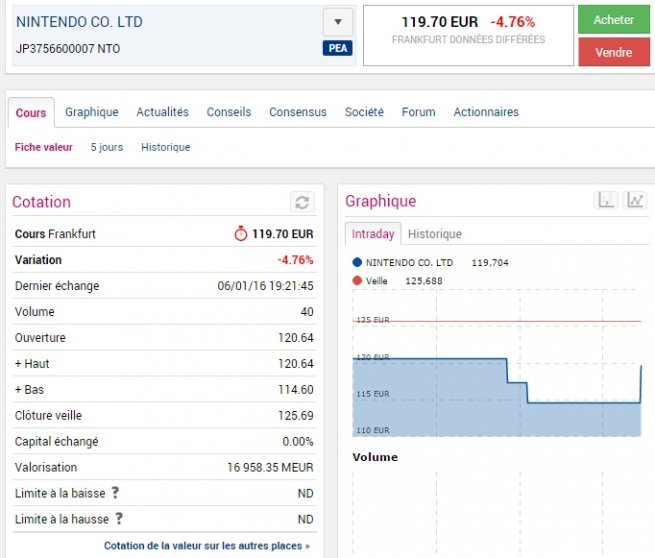This screenshot has height=558, width=655.
Task: Open the stock selector dropdown arrow
Action: point(338,22)
